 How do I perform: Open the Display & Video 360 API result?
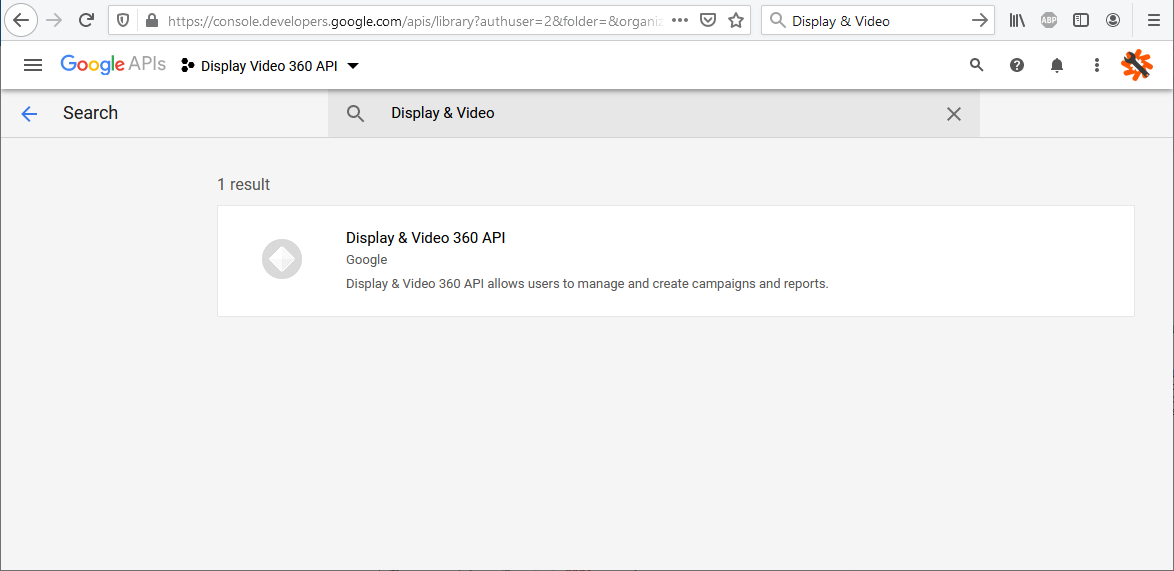tap(426, 238)
